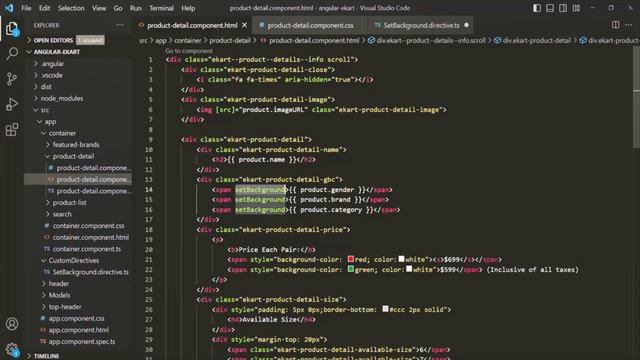640x360 pixels.
Task: Collapse the CustomDirectives folder
Action: pos(74,260)
